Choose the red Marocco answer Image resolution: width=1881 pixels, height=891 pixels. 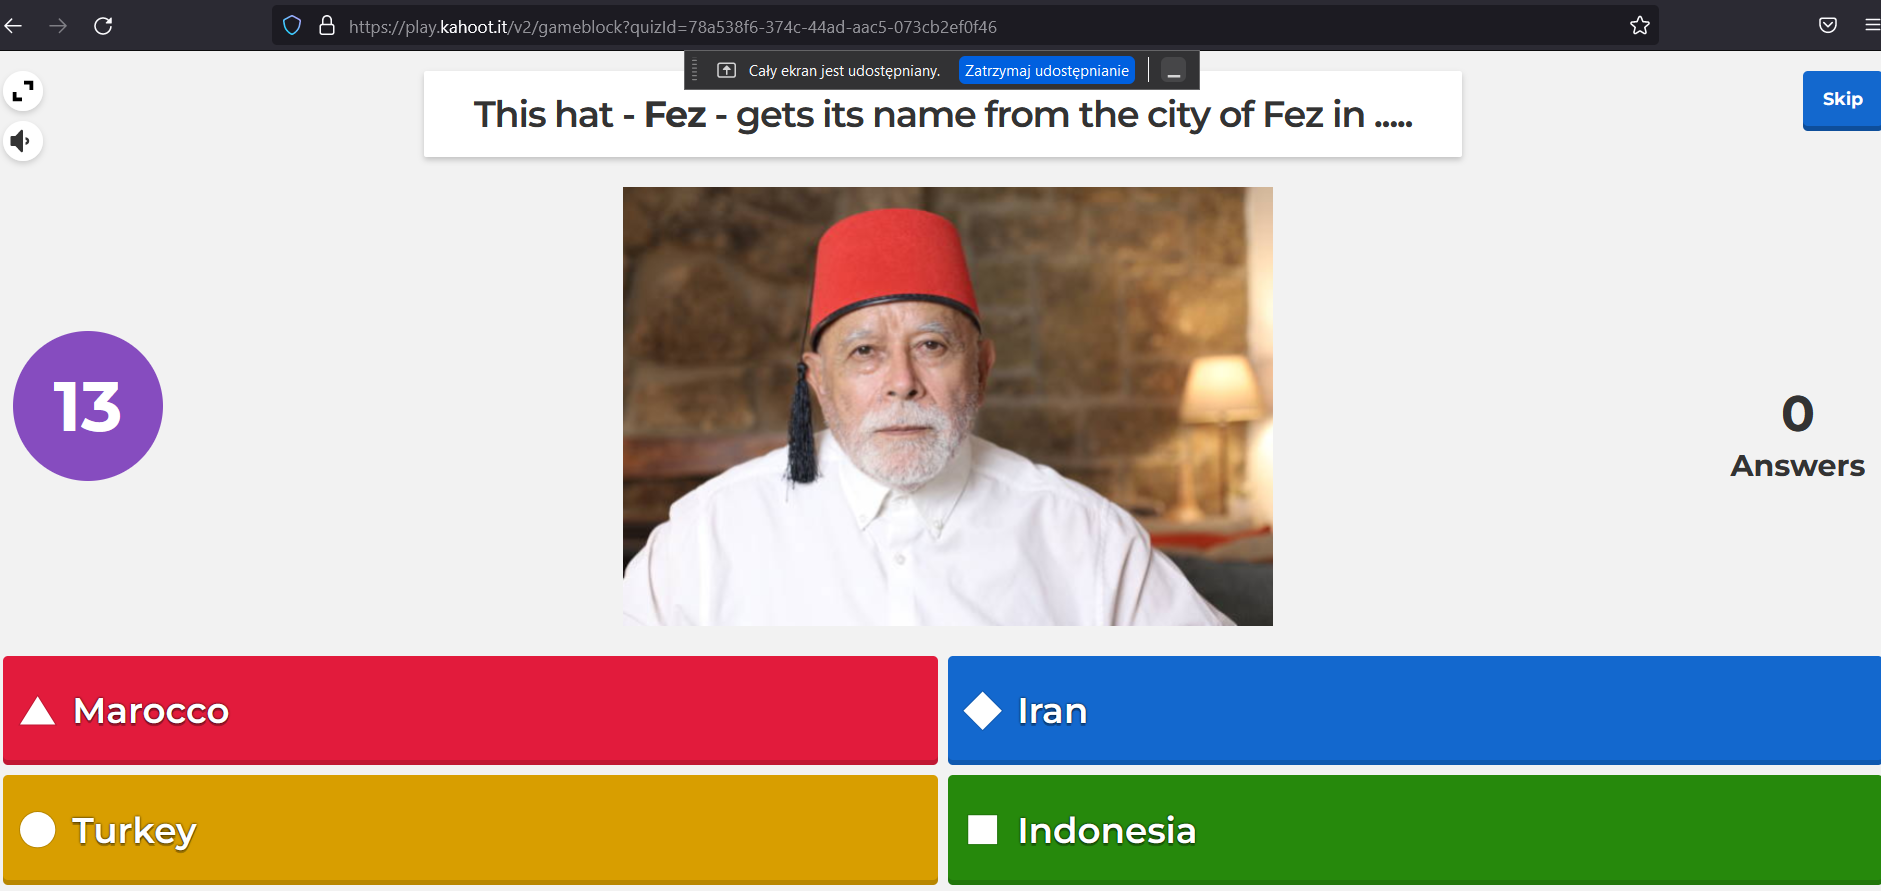(470, 710)
